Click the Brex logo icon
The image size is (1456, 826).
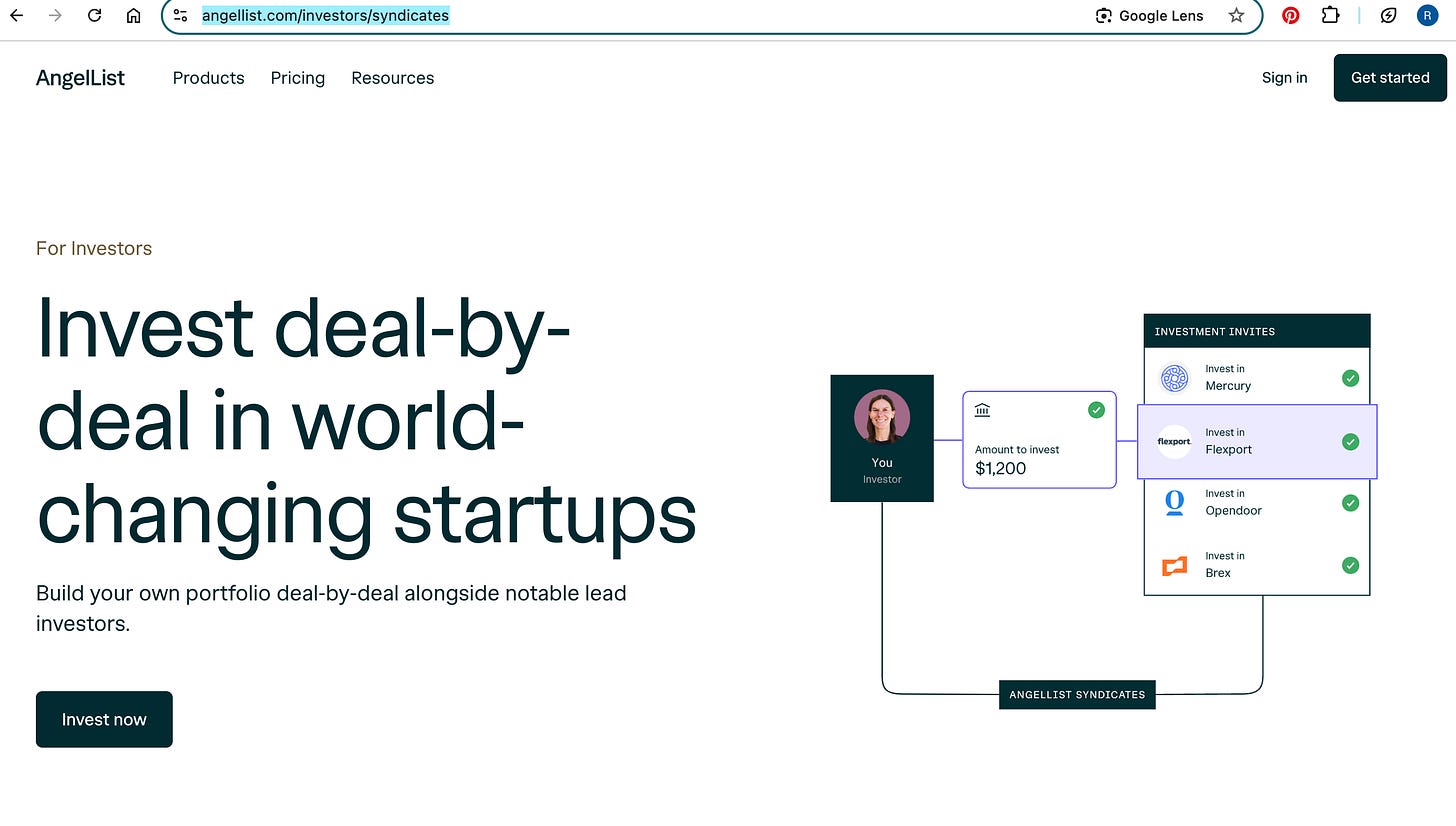pos(1174,566)
